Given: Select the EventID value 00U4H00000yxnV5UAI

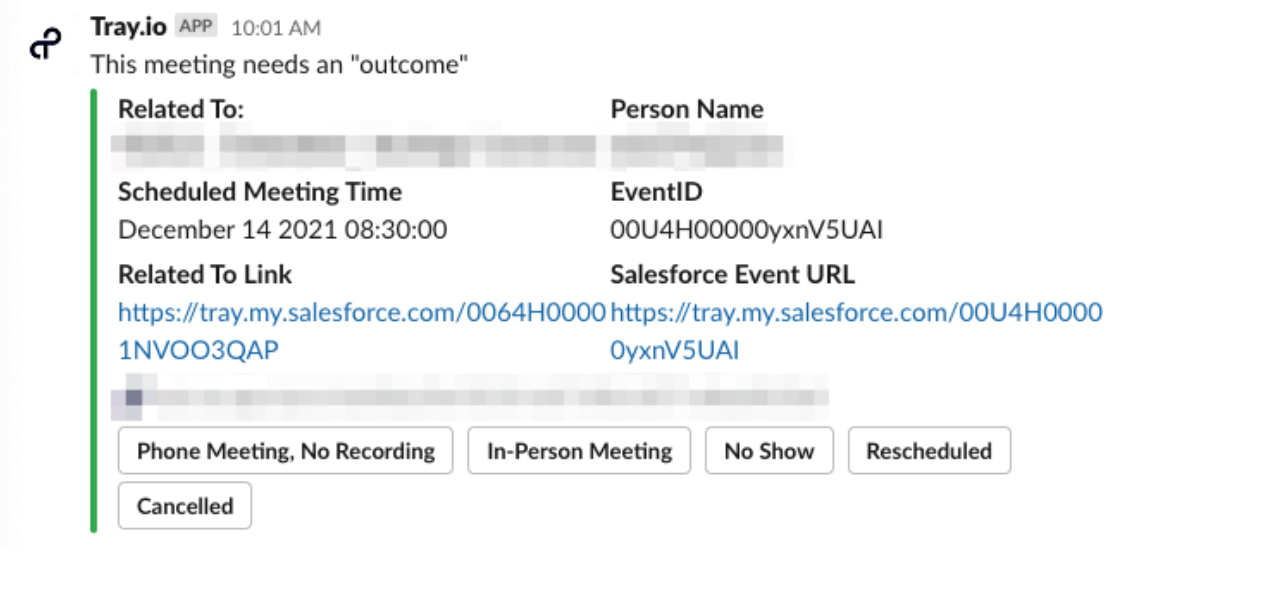Looking at the screenshot, I should [747, 231].
